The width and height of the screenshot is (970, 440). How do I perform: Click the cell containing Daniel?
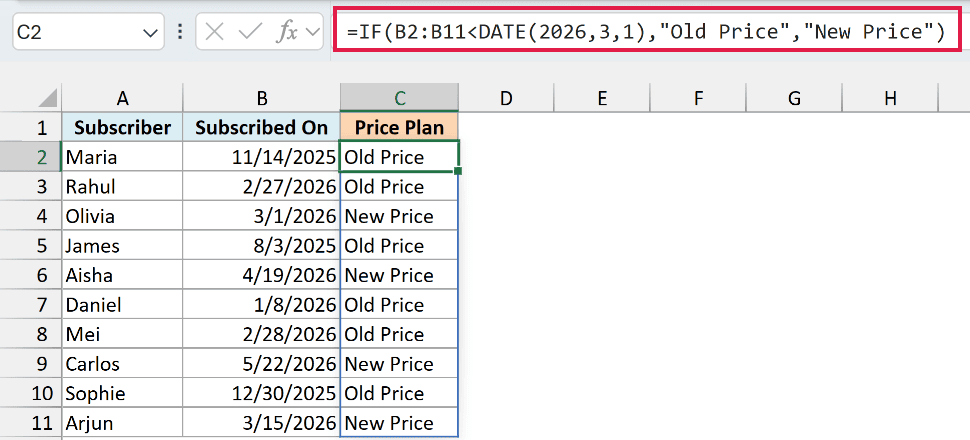click(x=122, y=304)
